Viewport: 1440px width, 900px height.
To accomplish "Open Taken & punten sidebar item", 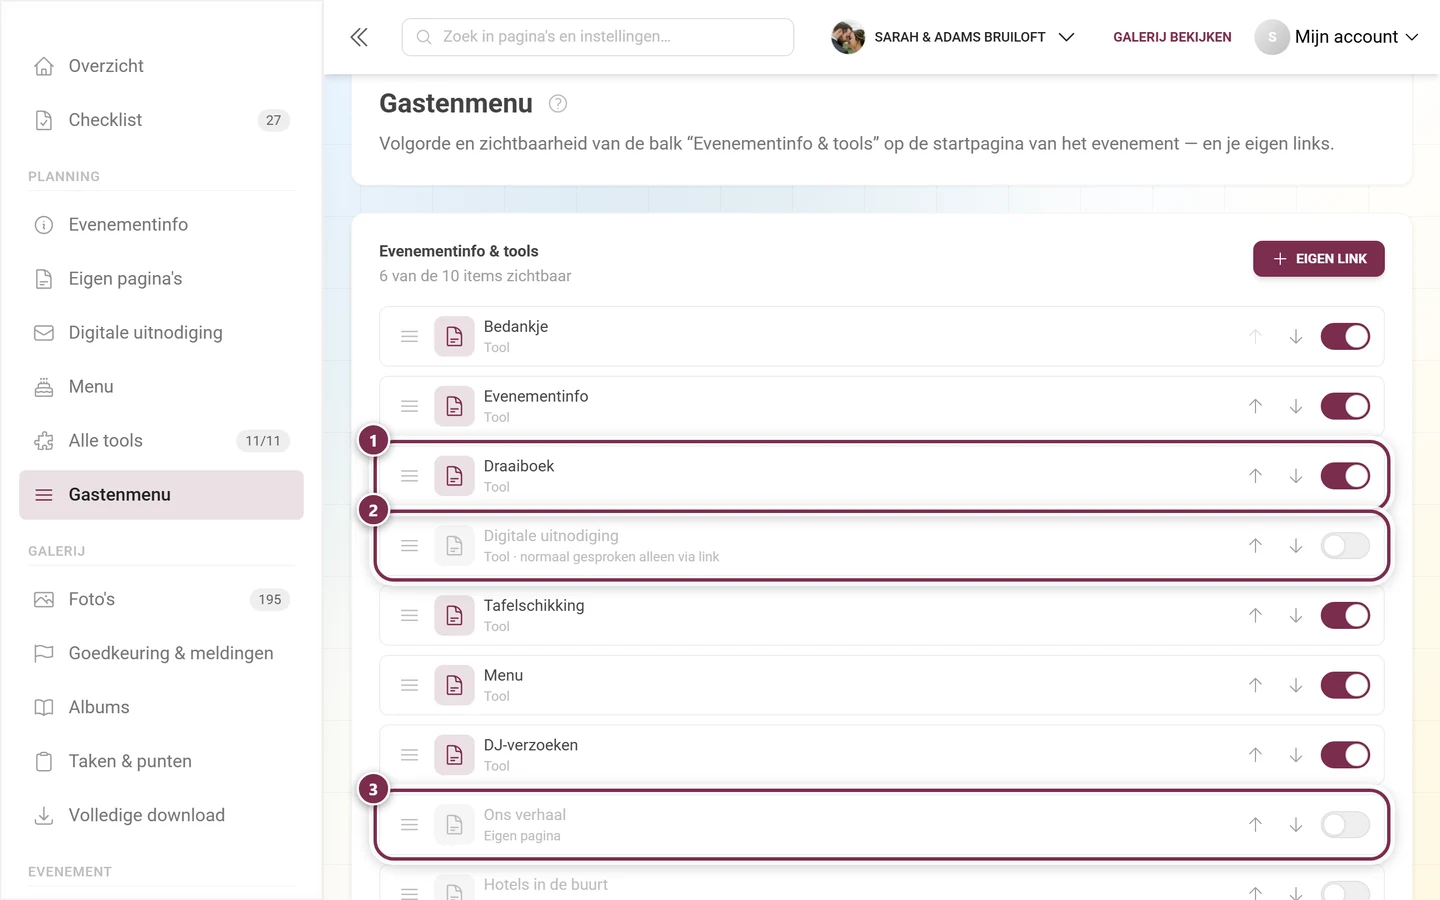I will 161,762.
